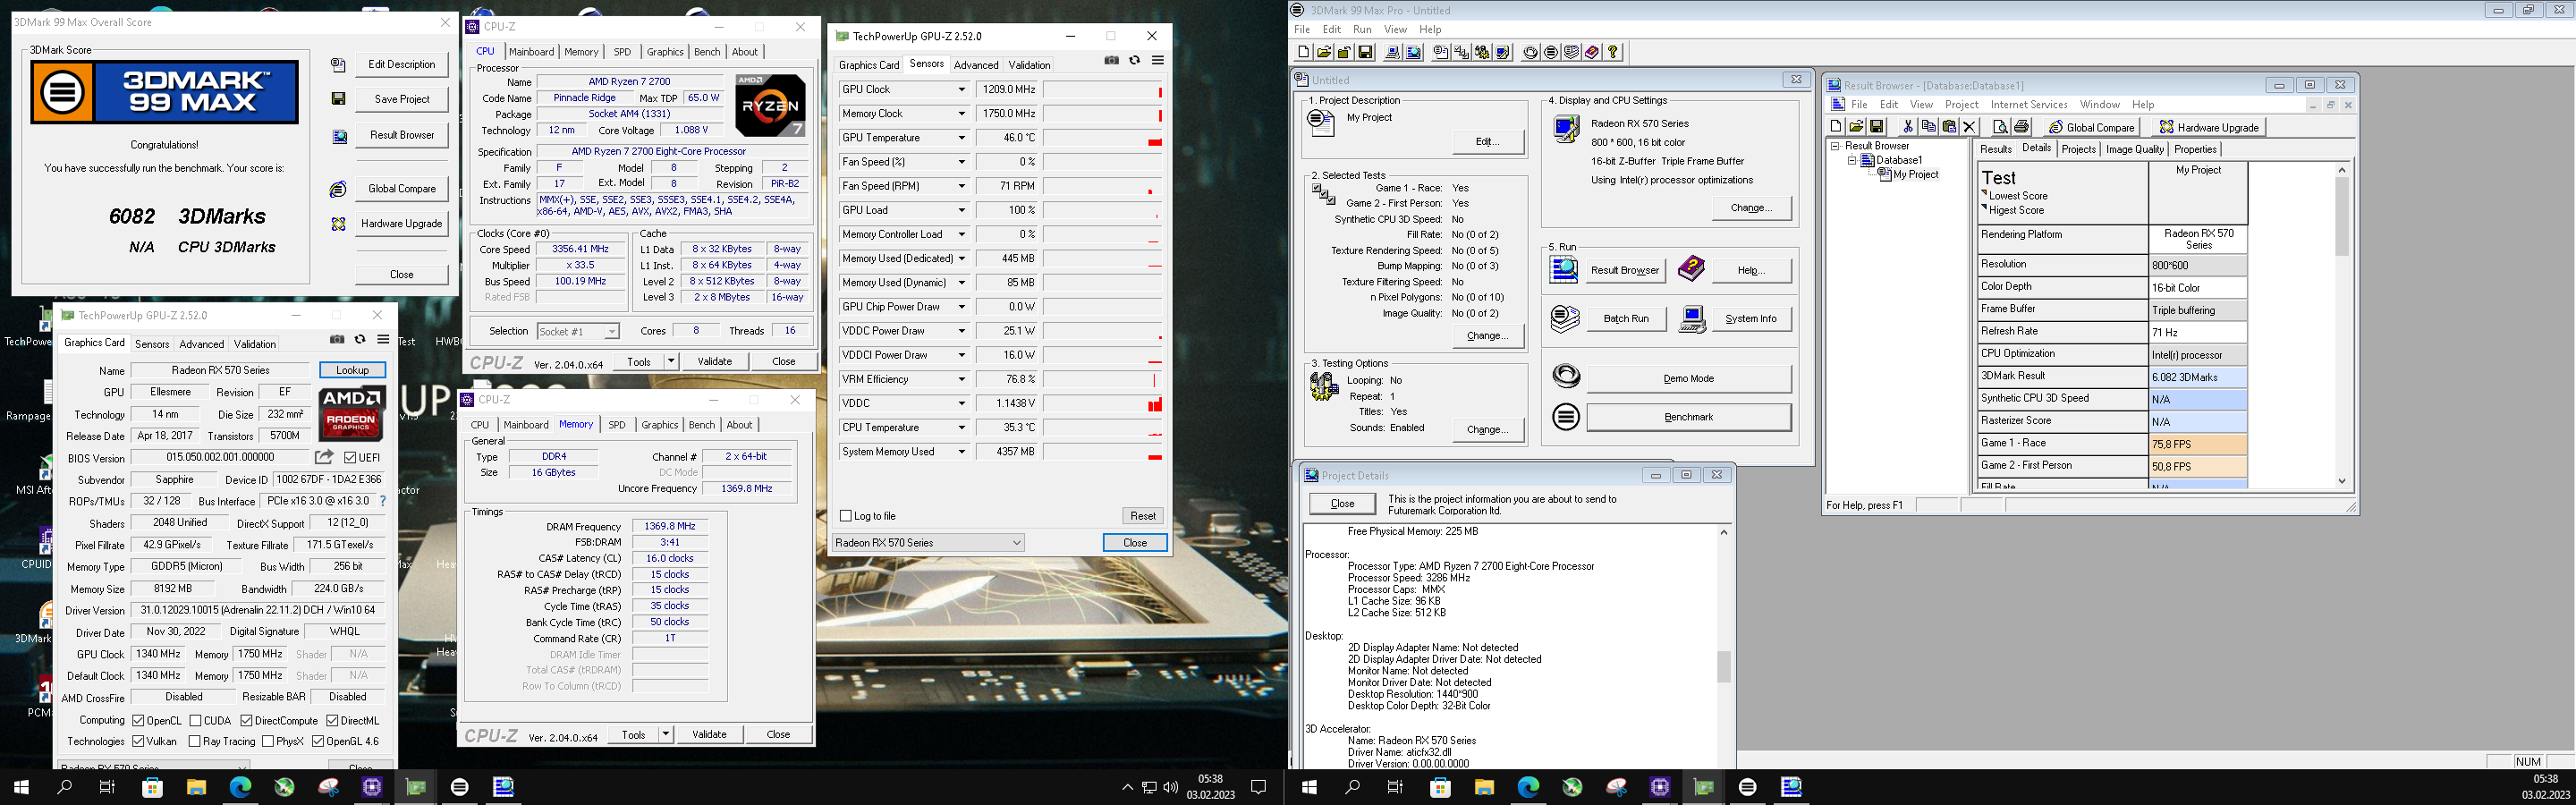The height and width of the screenshot is (805, 2576).
Task: Click purple Help book icon in 3DMark toolbar
Action: coord(1592,52)
